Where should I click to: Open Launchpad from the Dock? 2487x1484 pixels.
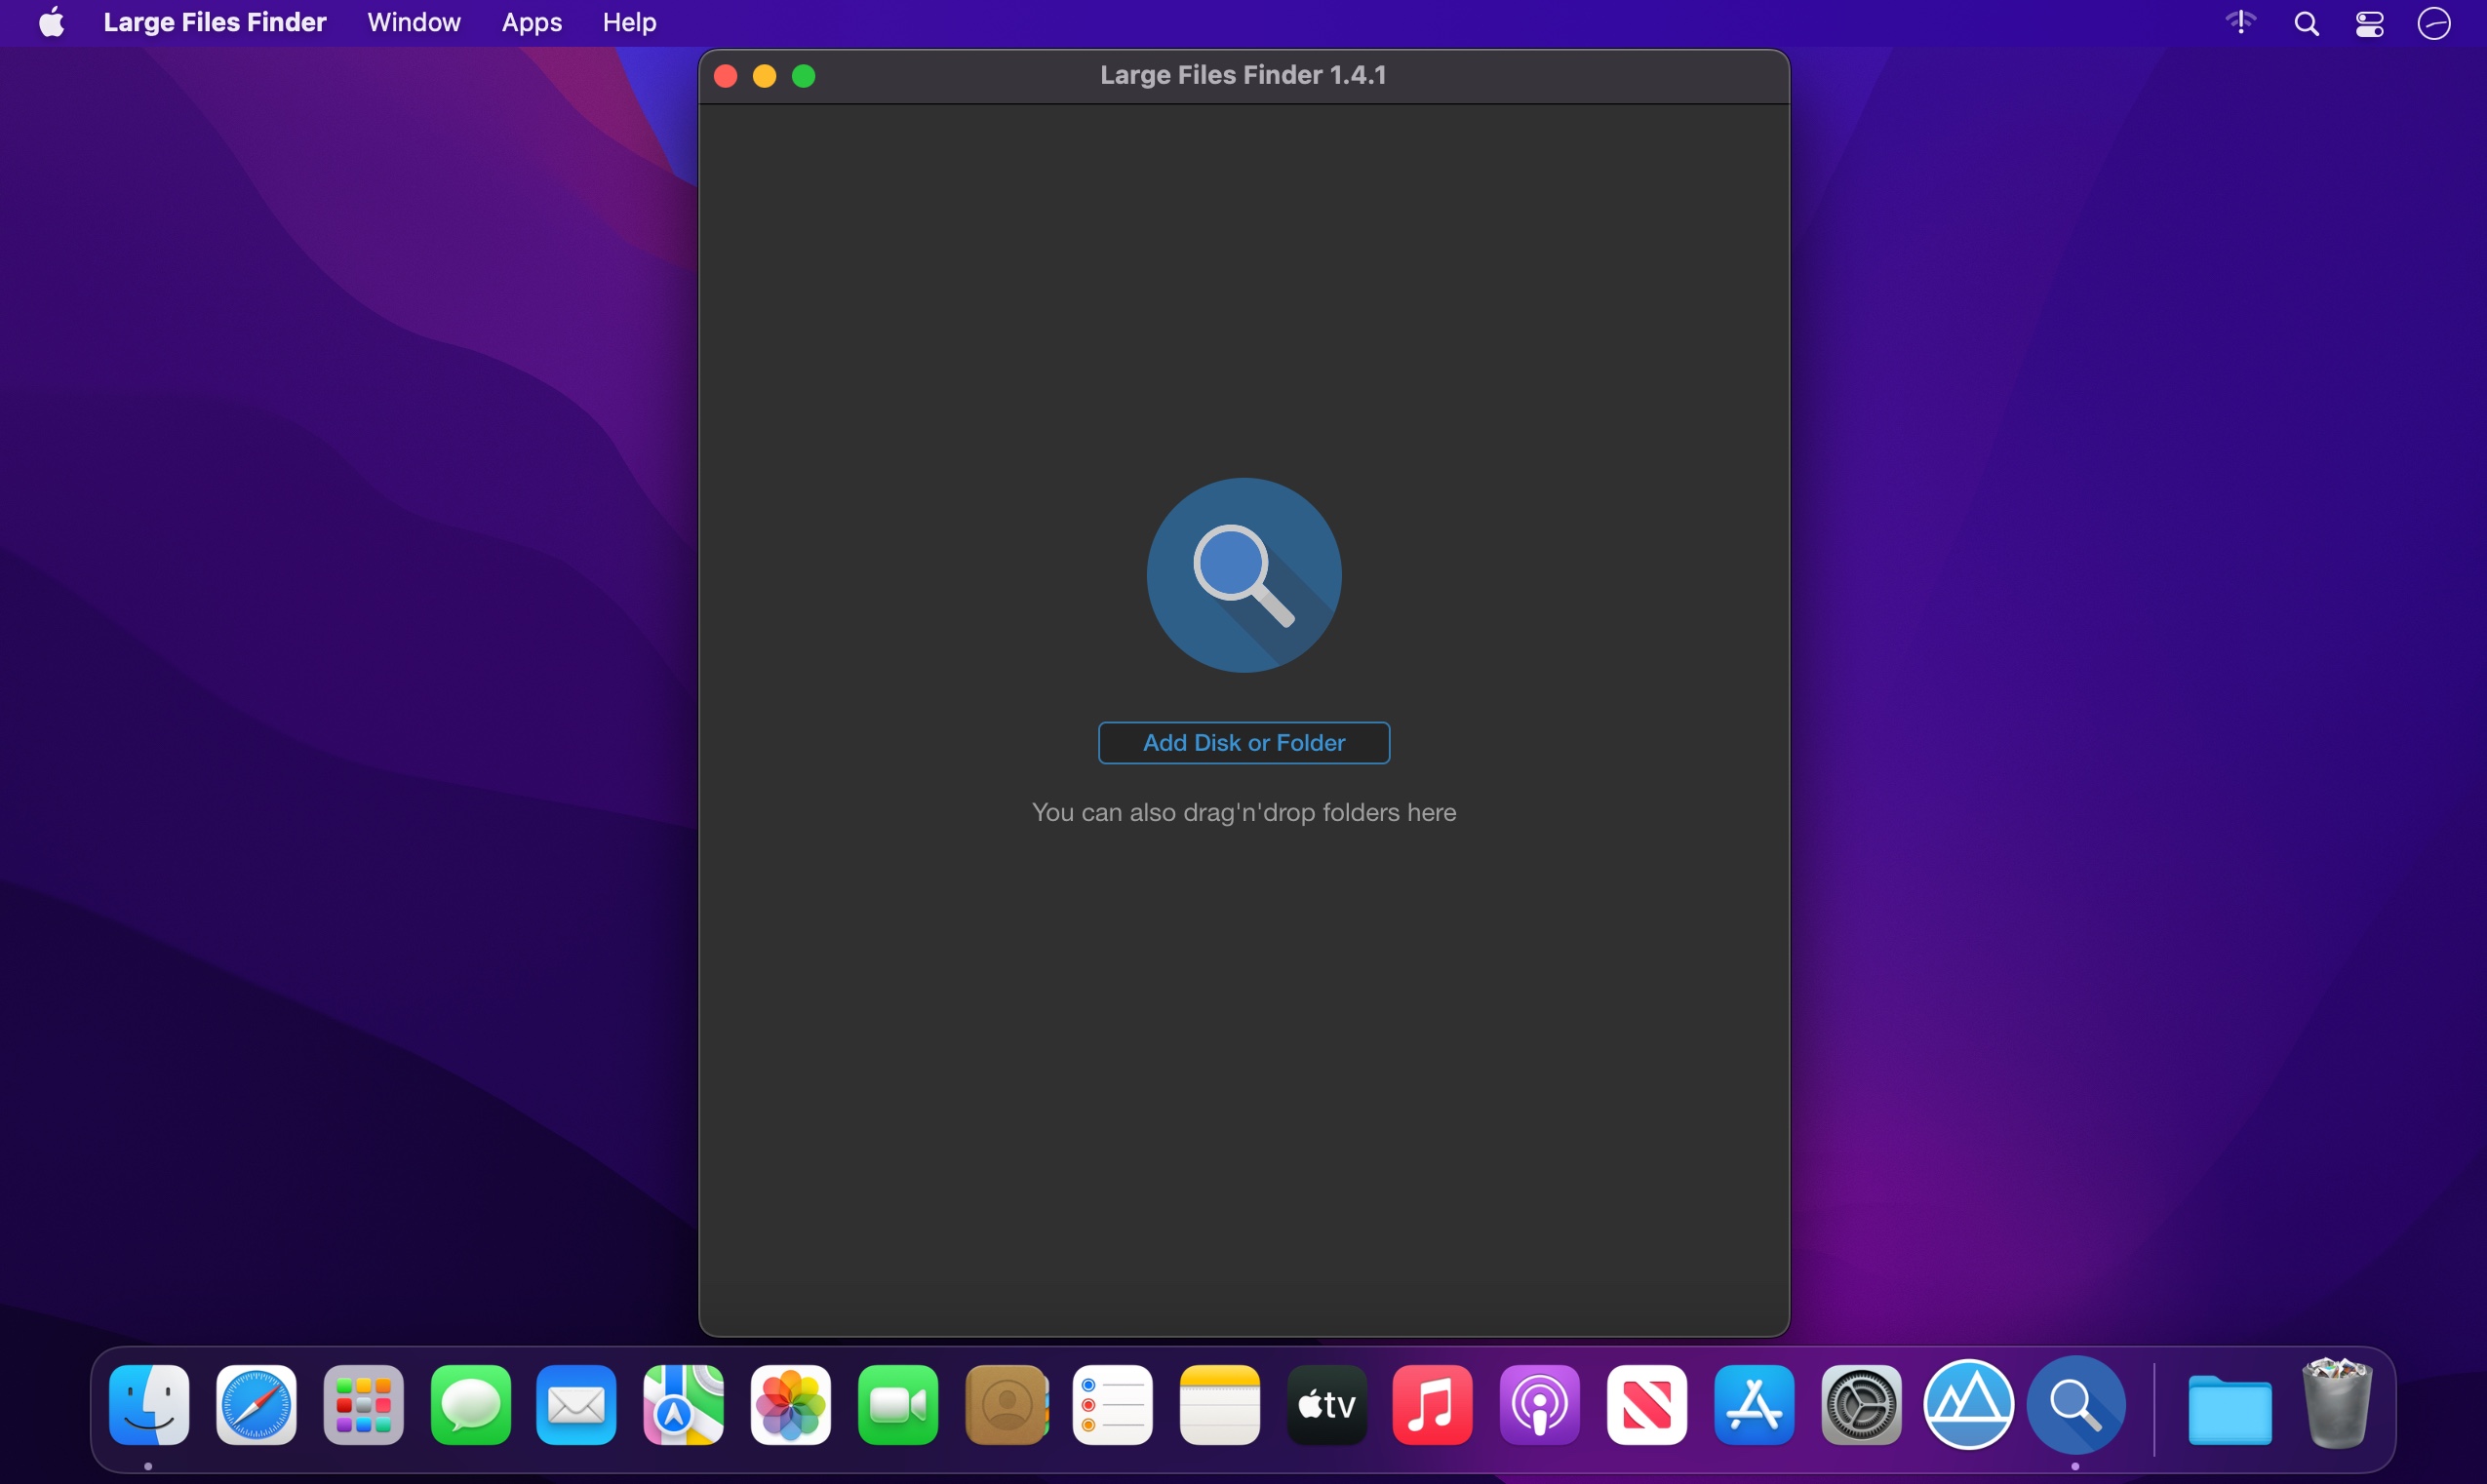tap(363, 1405)
